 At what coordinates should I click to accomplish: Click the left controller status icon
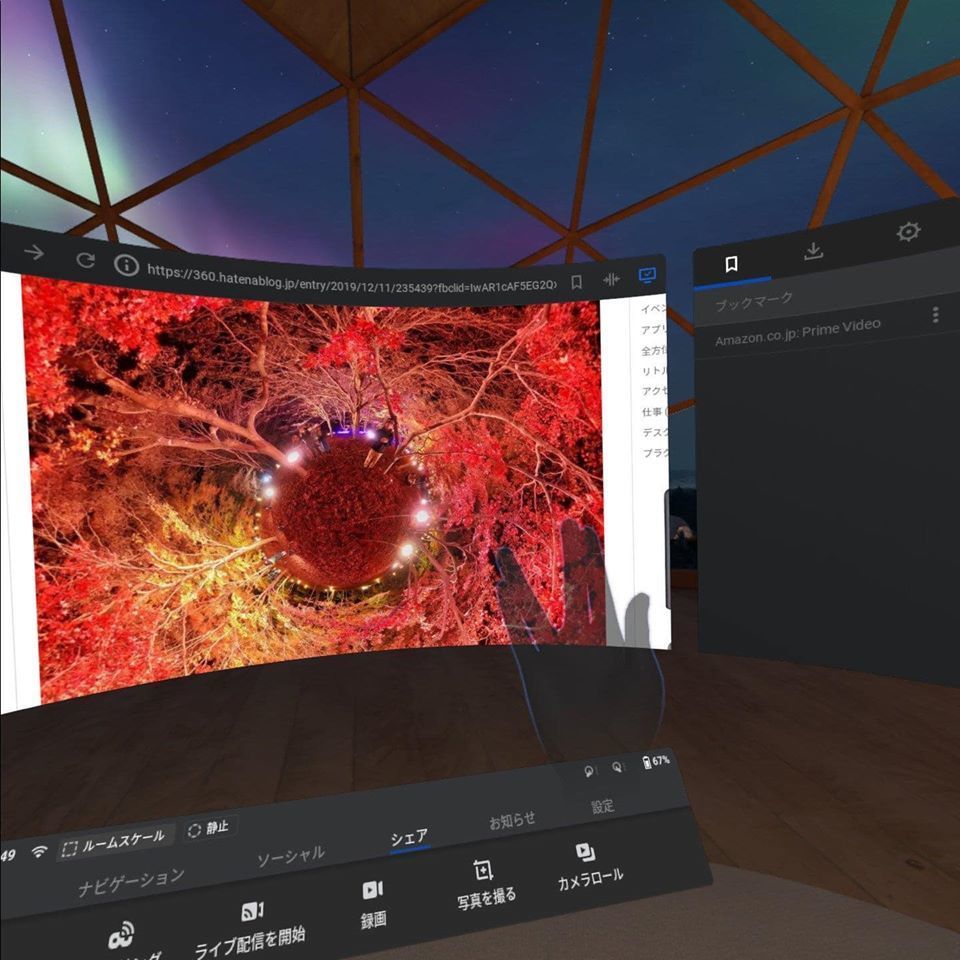coord(588,771)
